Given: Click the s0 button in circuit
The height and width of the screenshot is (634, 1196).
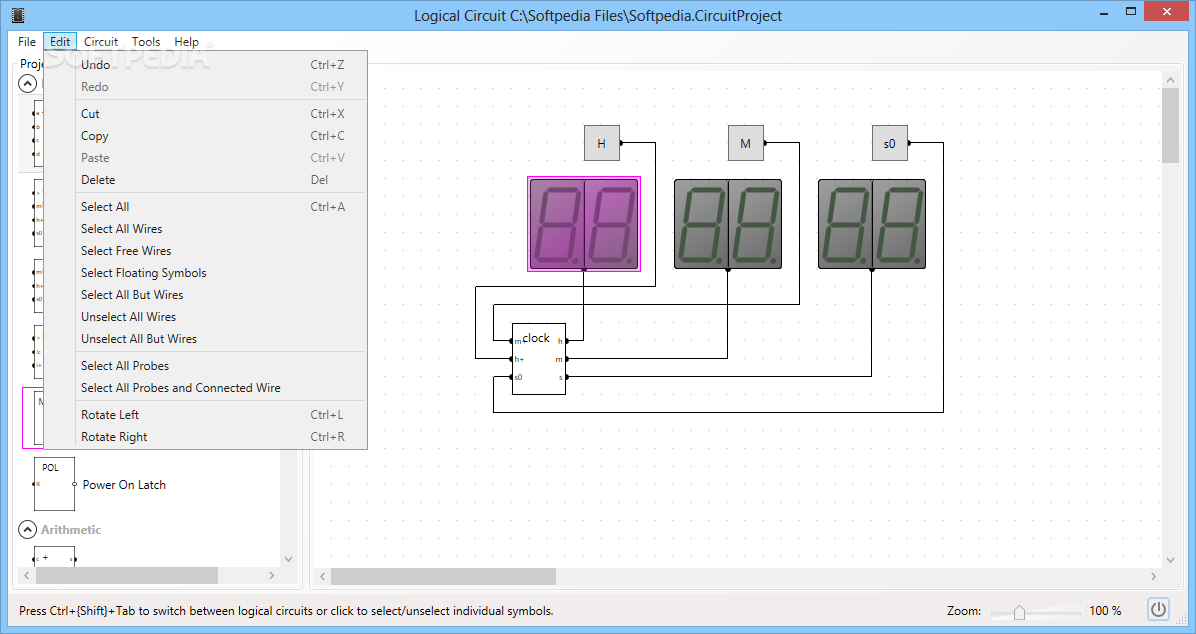Looking at the screenshot, I should click(889, 143).
